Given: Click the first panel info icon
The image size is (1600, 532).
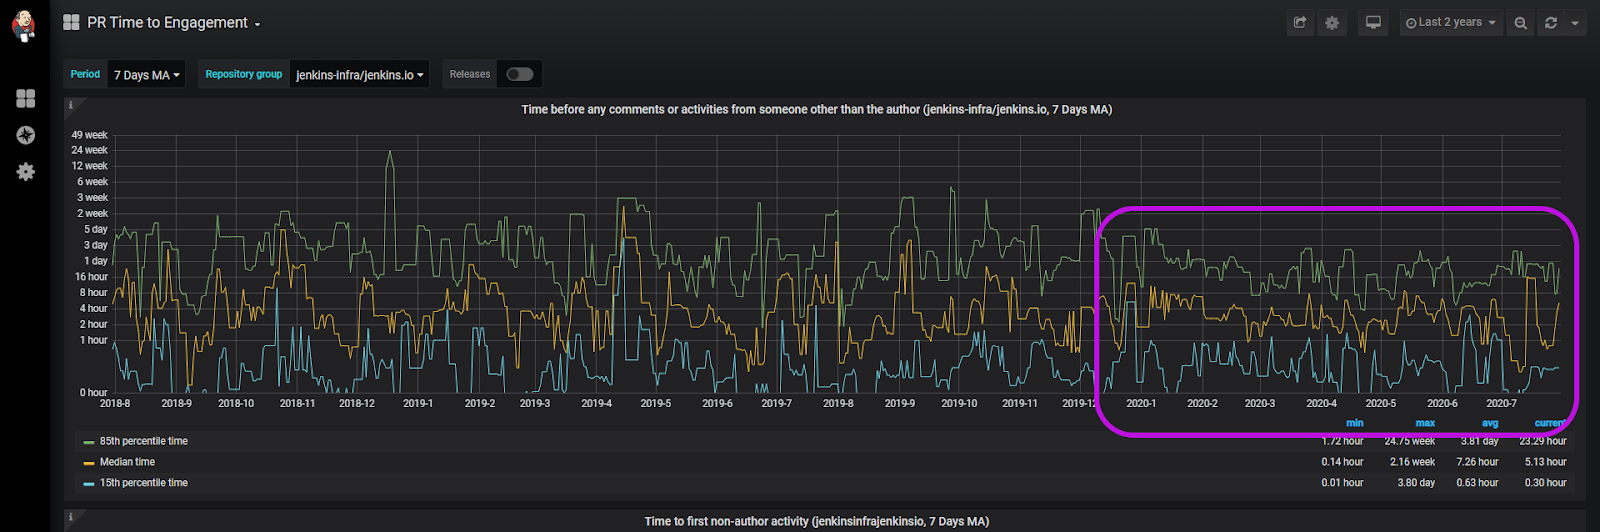Looking at the screenshot, I should 70,105.
